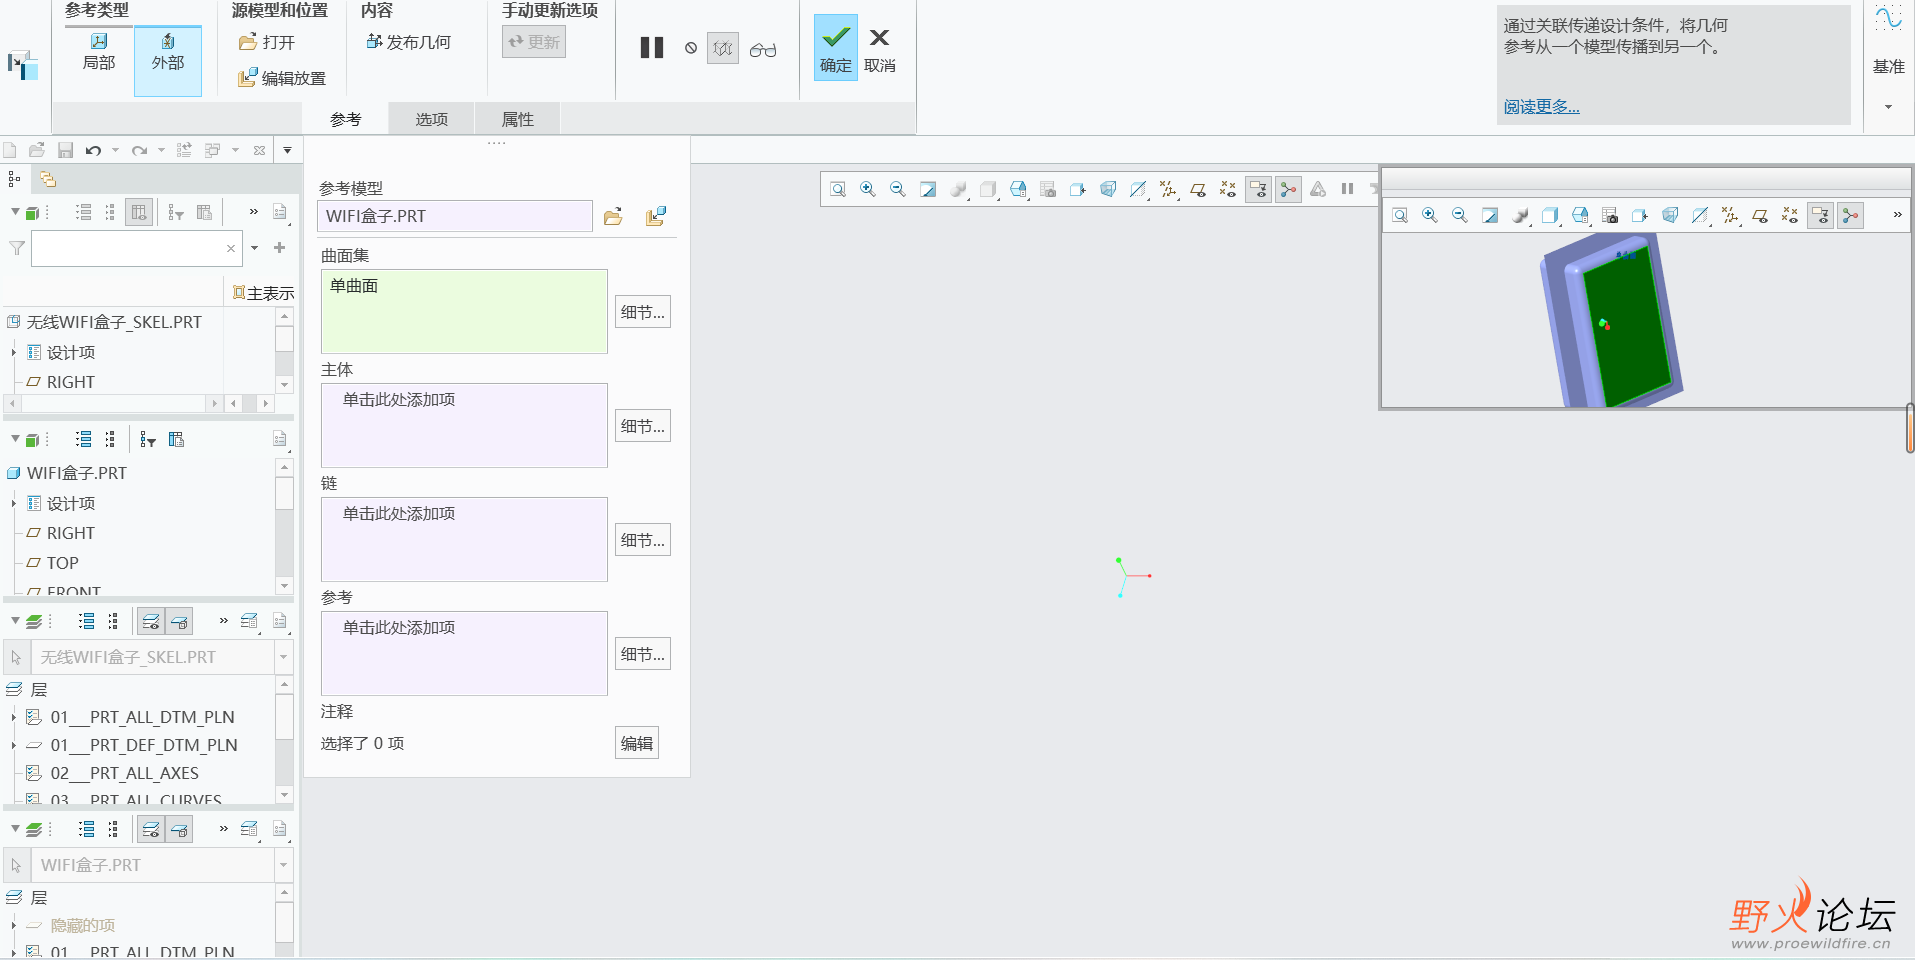The image size is (1915, 960).
Task: Expand 设计项 under 无线WIFI盒子_SKEL.PRT
Action: tap(14, 352)
